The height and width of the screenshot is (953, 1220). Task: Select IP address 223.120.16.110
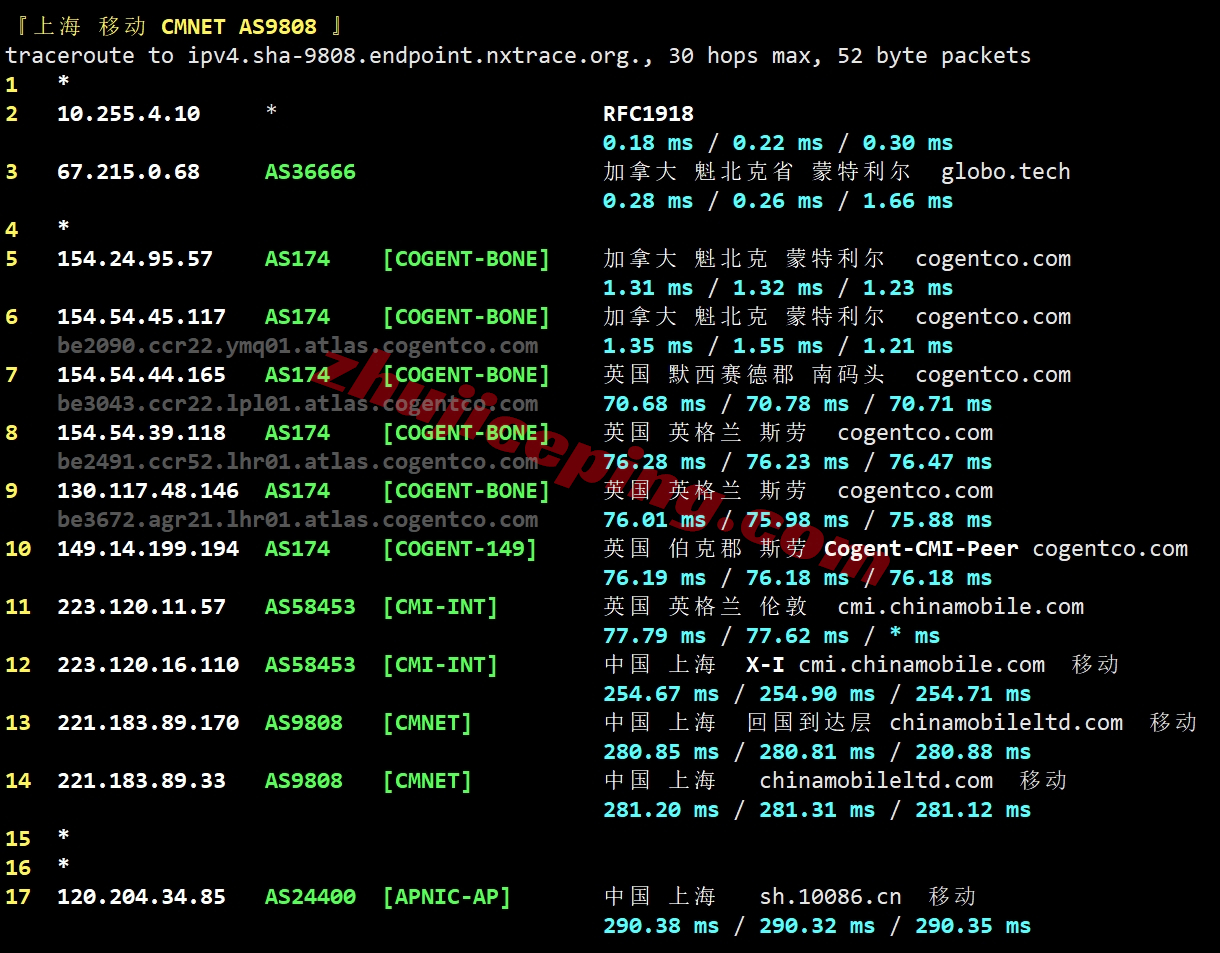[148, 665]
